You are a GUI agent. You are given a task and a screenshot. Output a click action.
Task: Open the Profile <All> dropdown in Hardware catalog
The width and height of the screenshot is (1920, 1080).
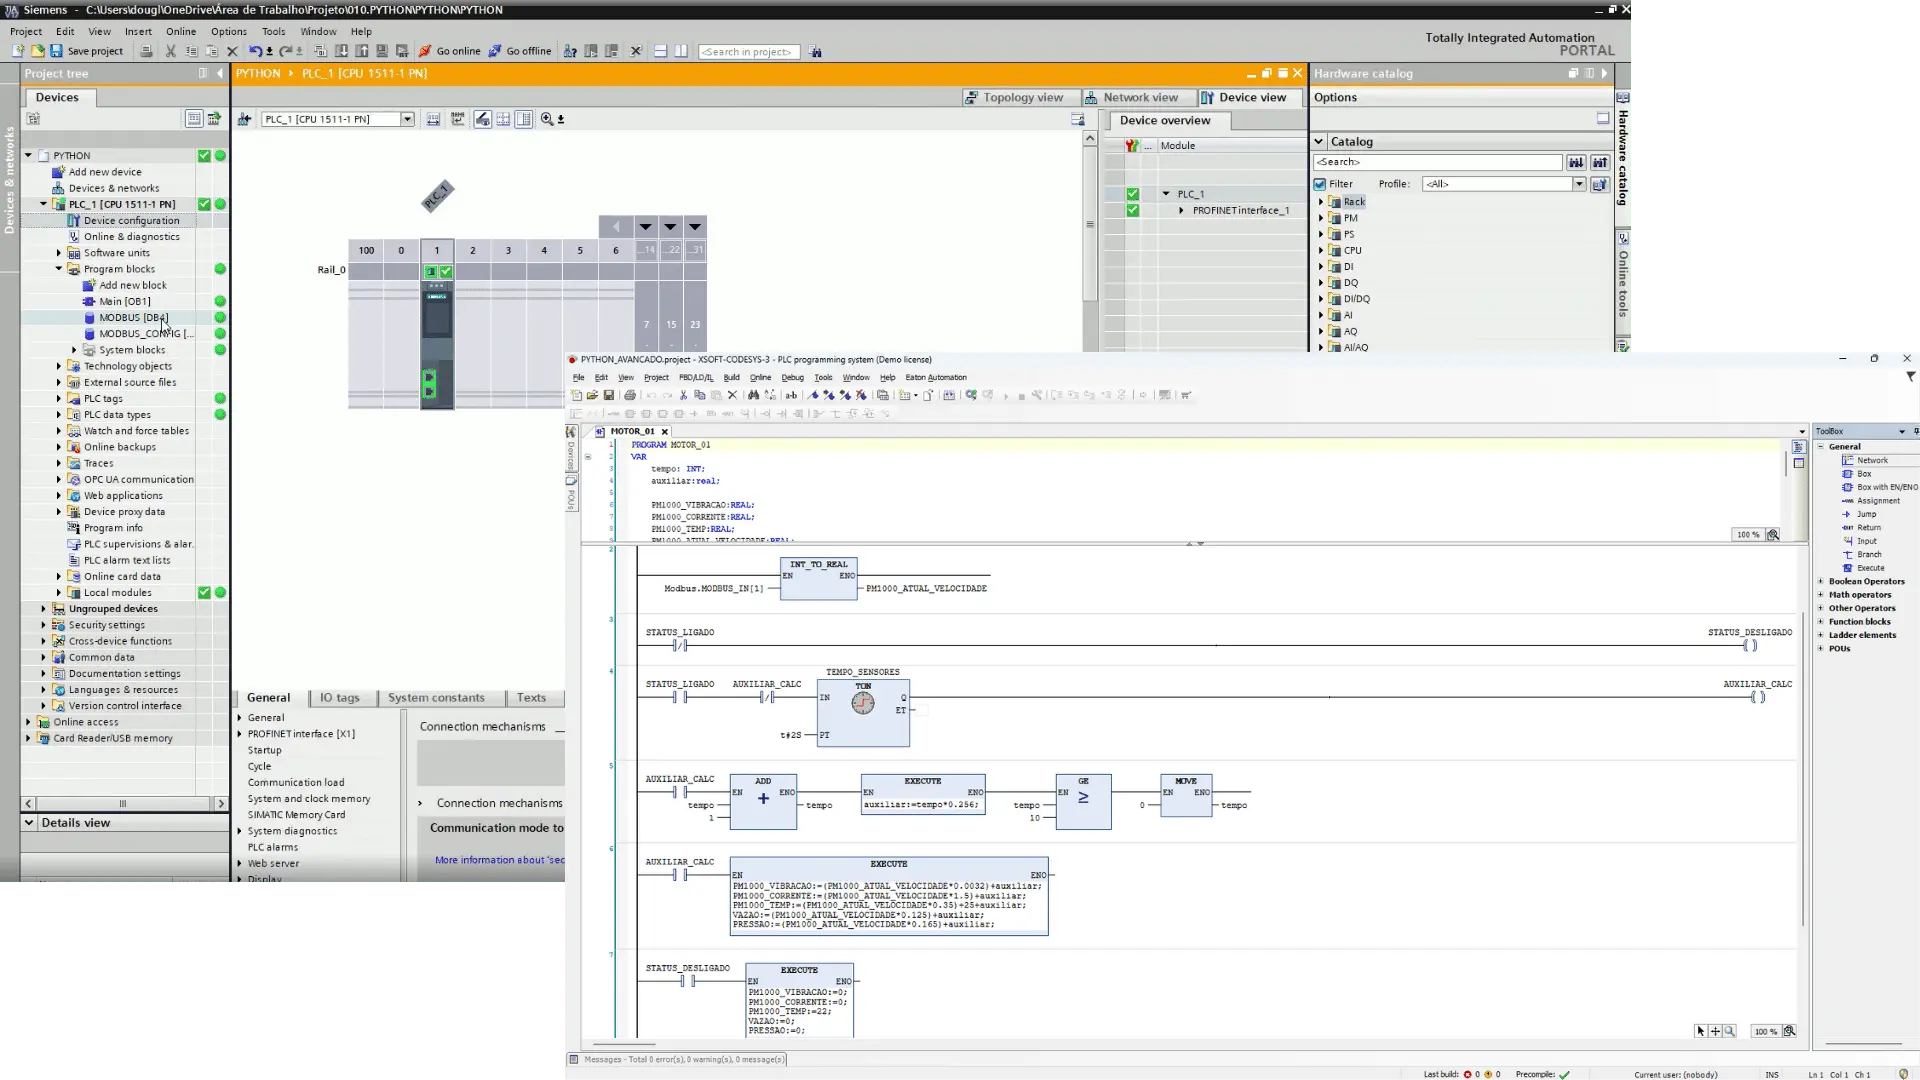[x=1579, y=184]
